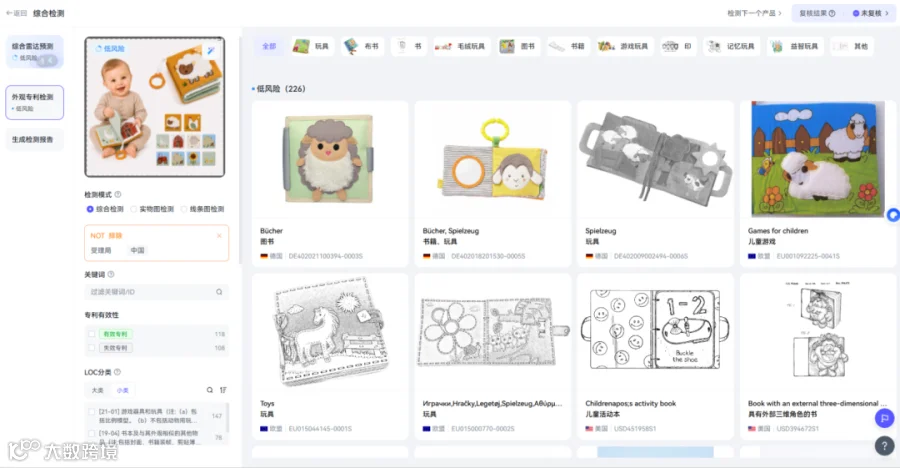Click 检测下一个产品 next arrow link
The image size is (900, 468).
(x=754, y=13)
